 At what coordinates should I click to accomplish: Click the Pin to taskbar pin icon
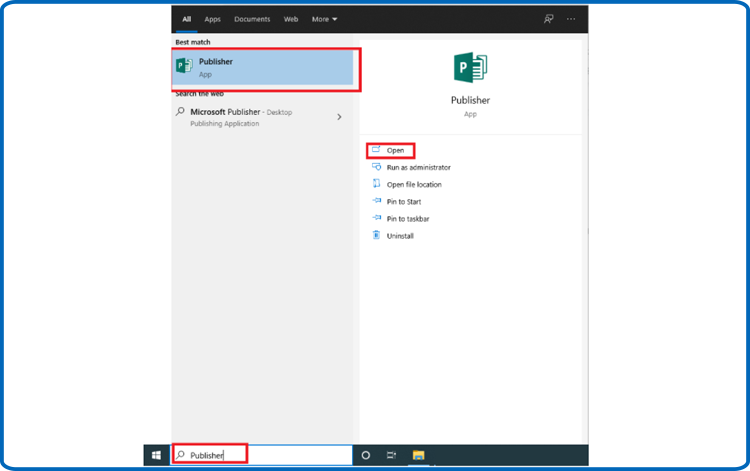pos(376,218)
